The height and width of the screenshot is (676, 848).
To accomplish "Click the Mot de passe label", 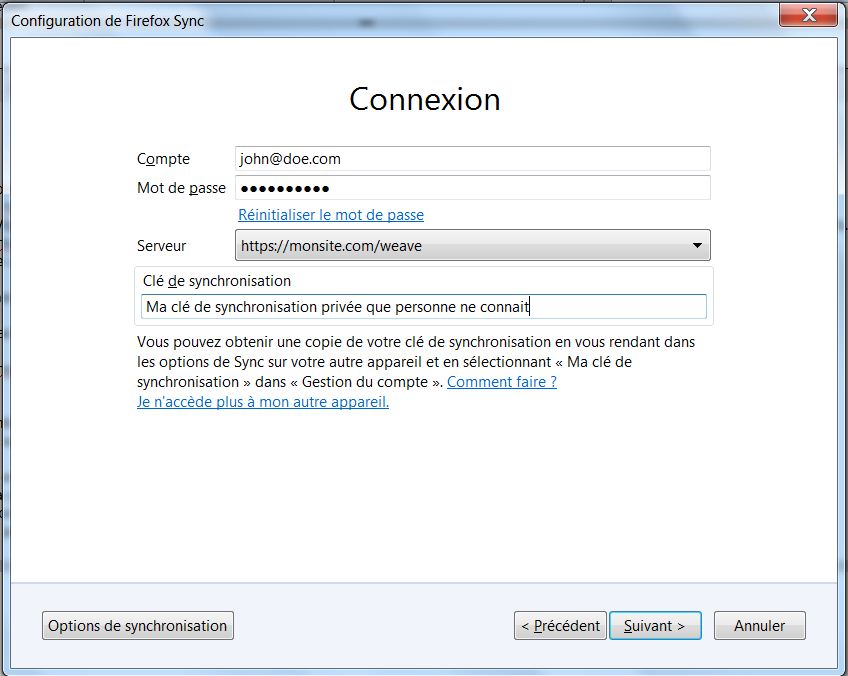I will click(x=181, y=188).
